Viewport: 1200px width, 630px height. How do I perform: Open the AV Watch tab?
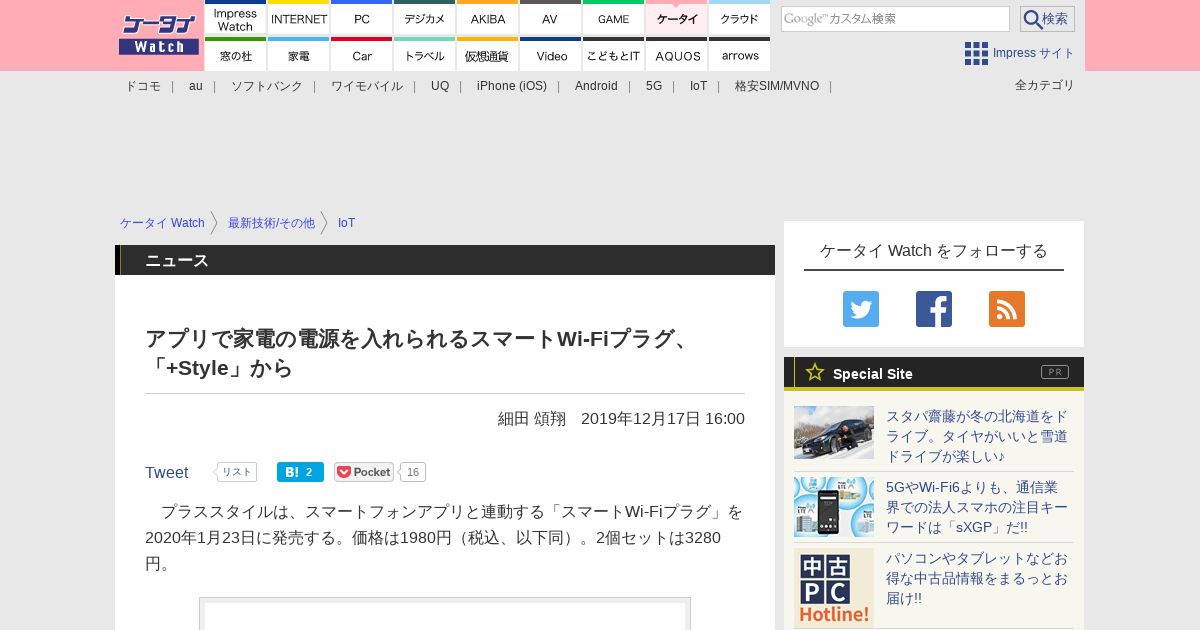550,19
